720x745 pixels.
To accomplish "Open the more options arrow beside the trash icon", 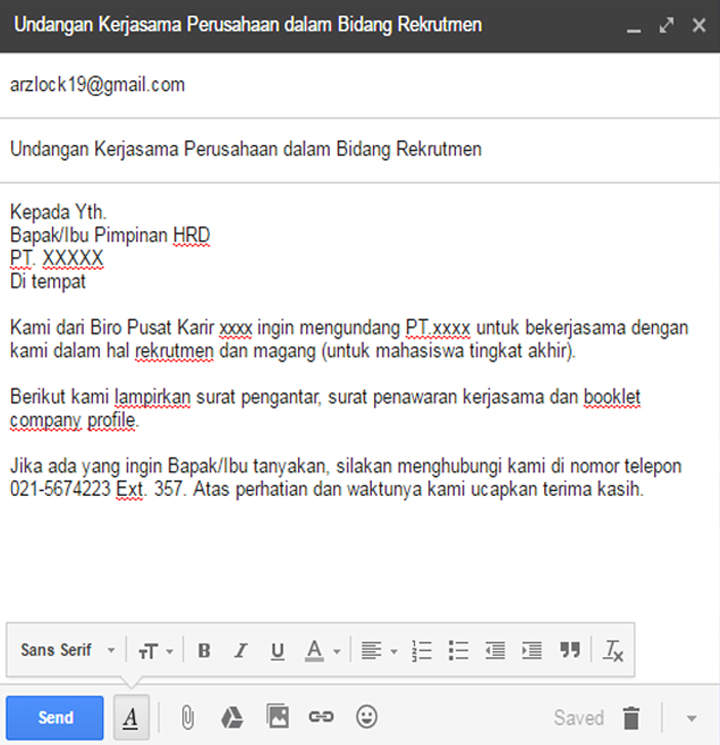I will pos(692,718).
